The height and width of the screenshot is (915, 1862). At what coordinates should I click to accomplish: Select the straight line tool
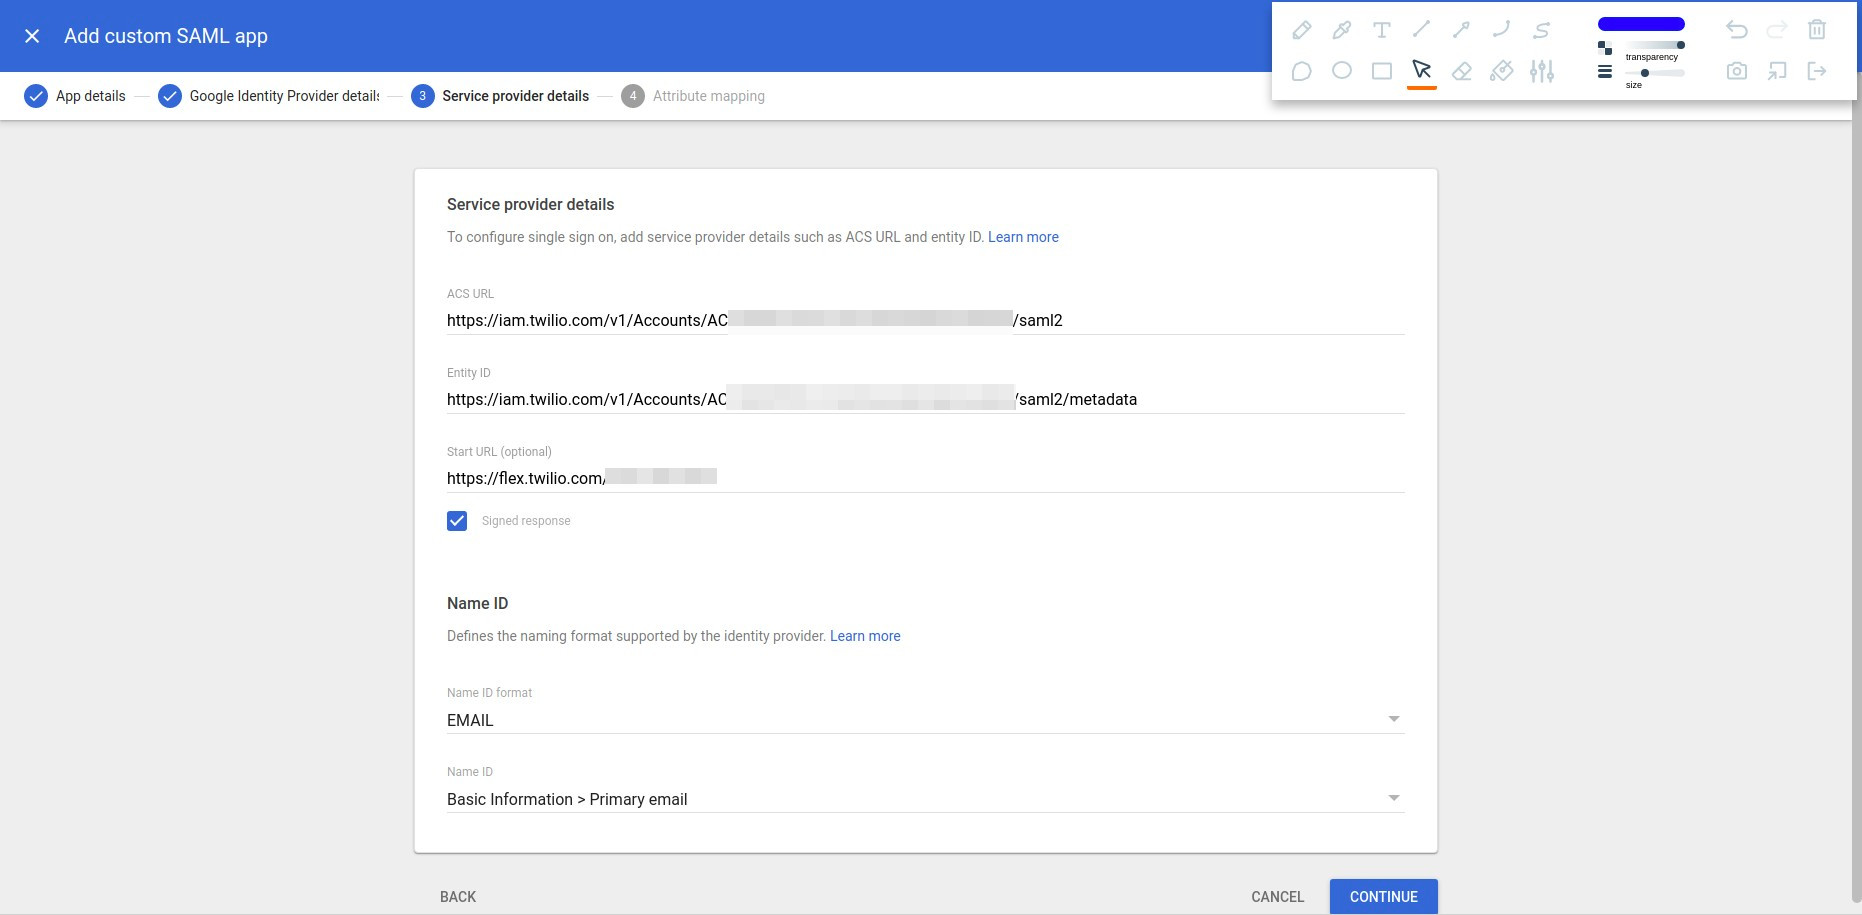1421,30
